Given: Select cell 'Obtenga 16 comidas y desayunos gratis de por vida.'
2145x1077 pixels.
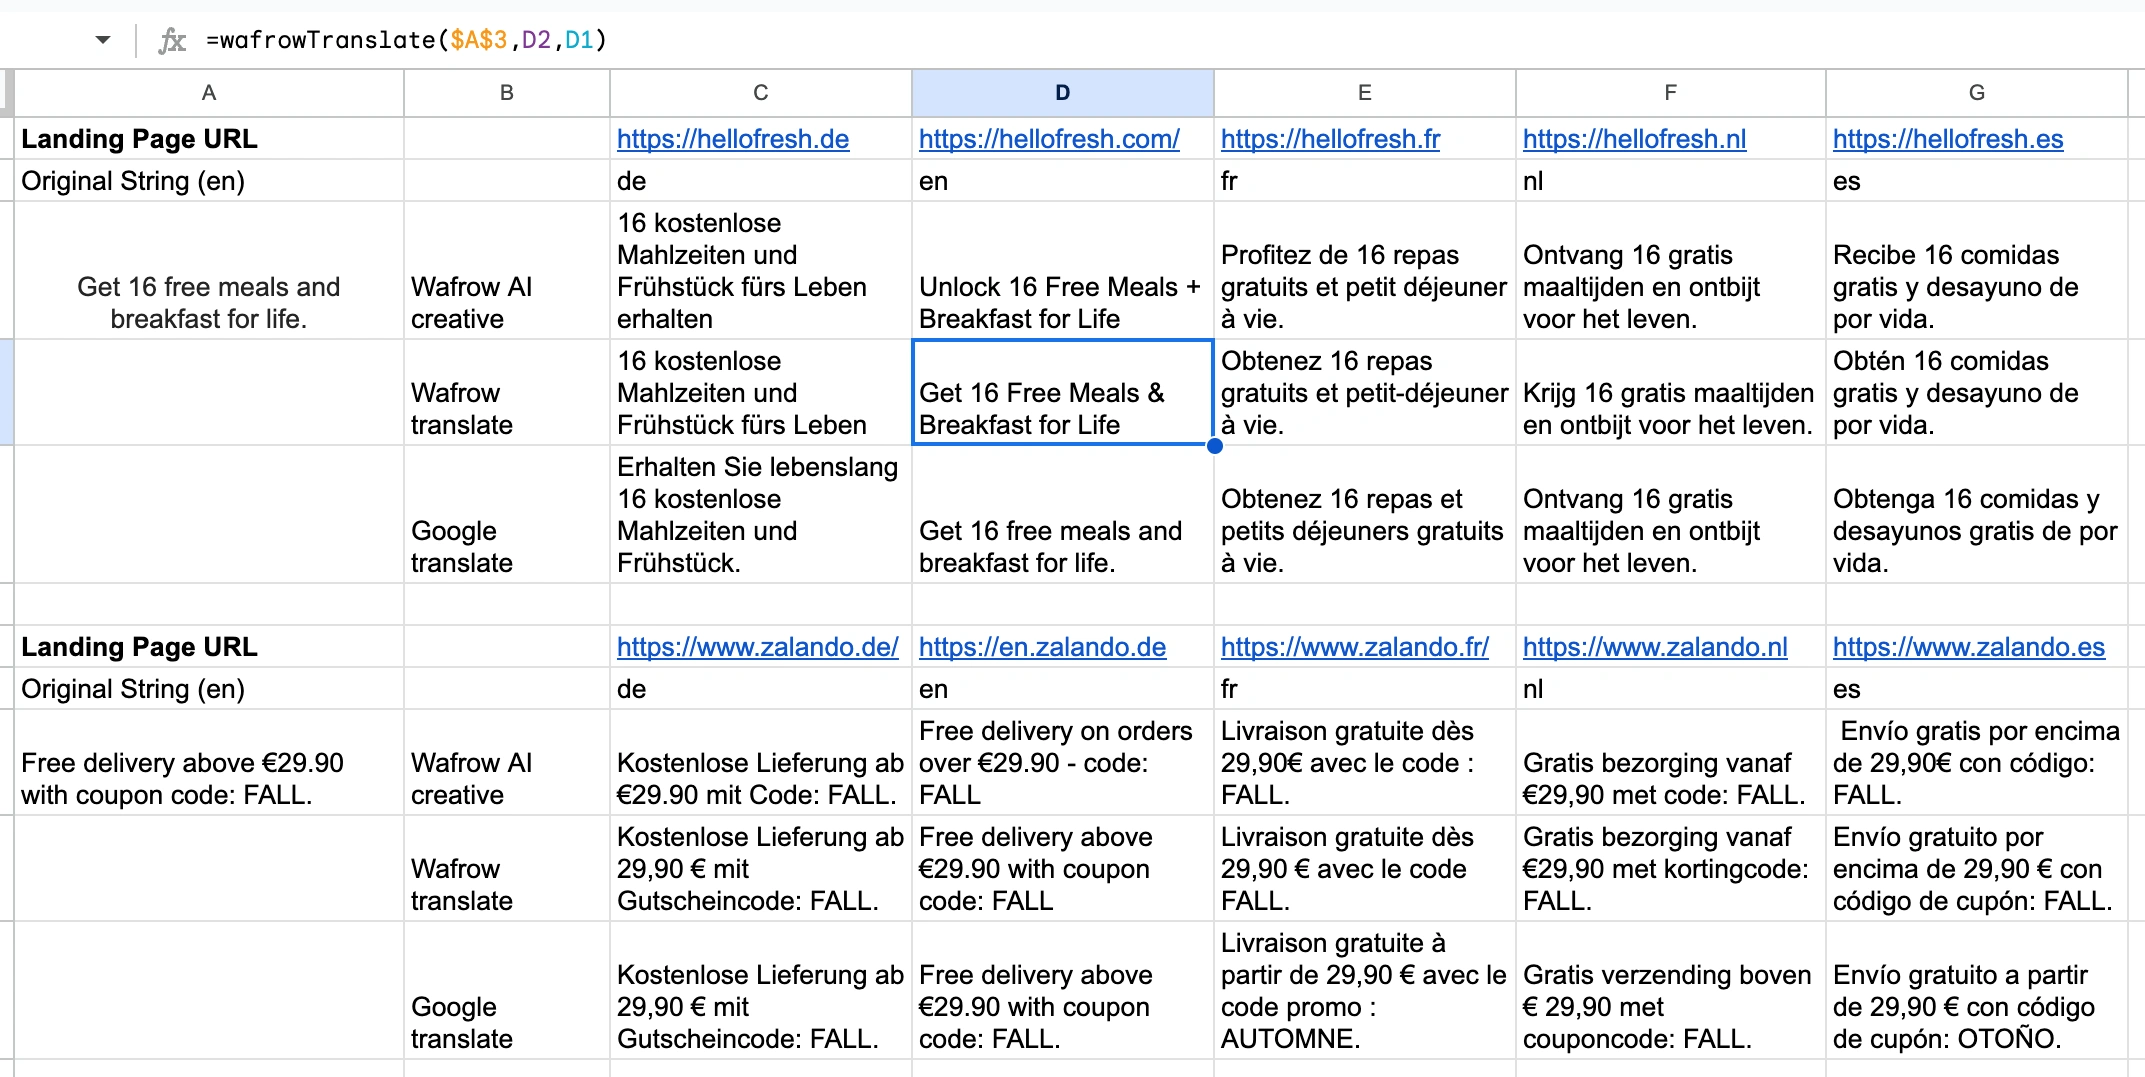Looking at the screenshot, I should coord(1977,514).
